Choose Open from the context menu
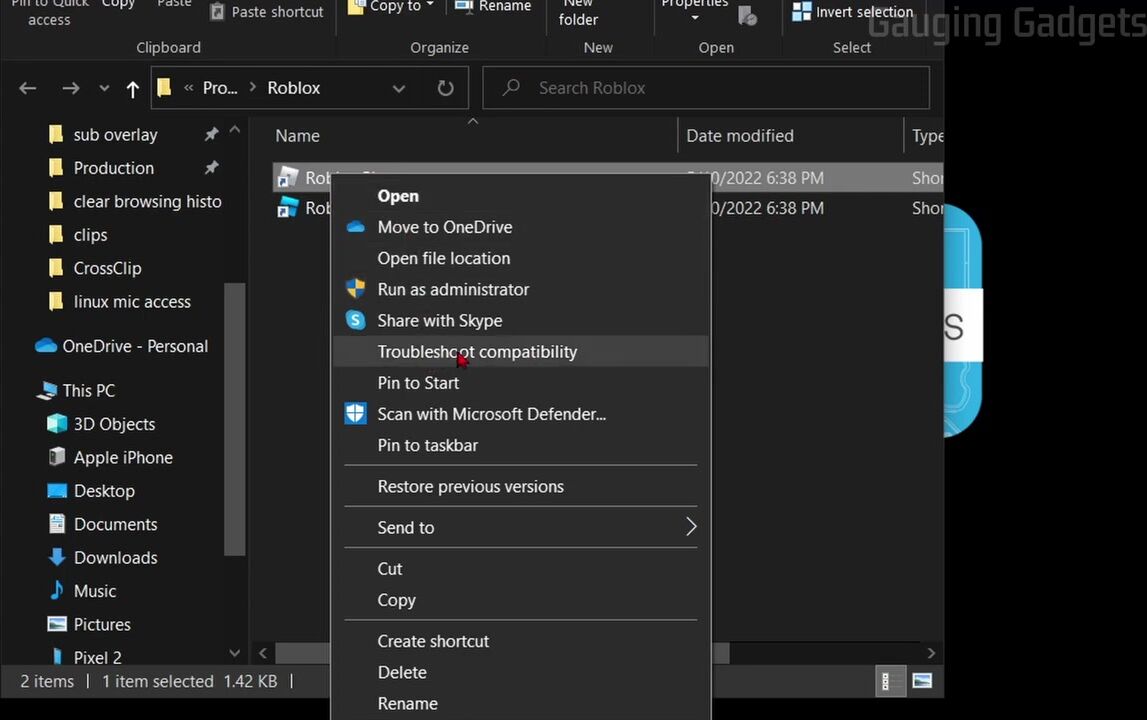 point(521,196)
